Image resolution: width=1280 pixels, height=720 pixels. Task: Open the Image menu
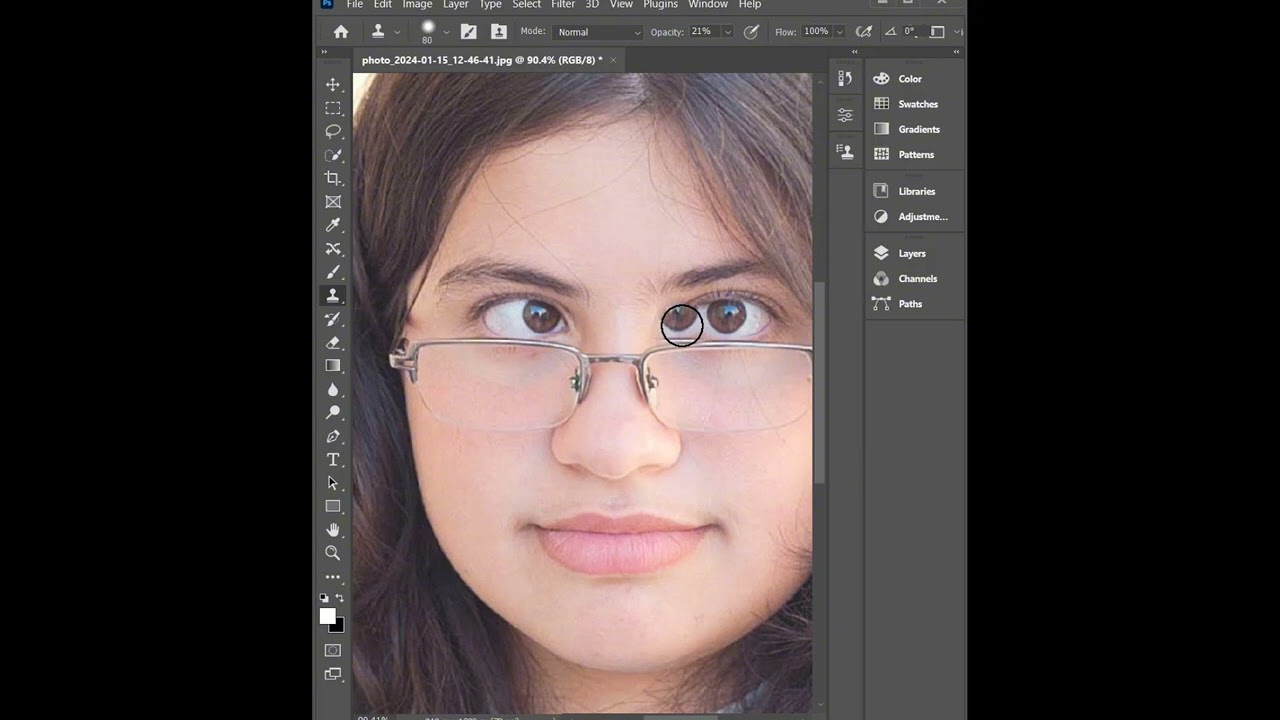tap(417, 5)
